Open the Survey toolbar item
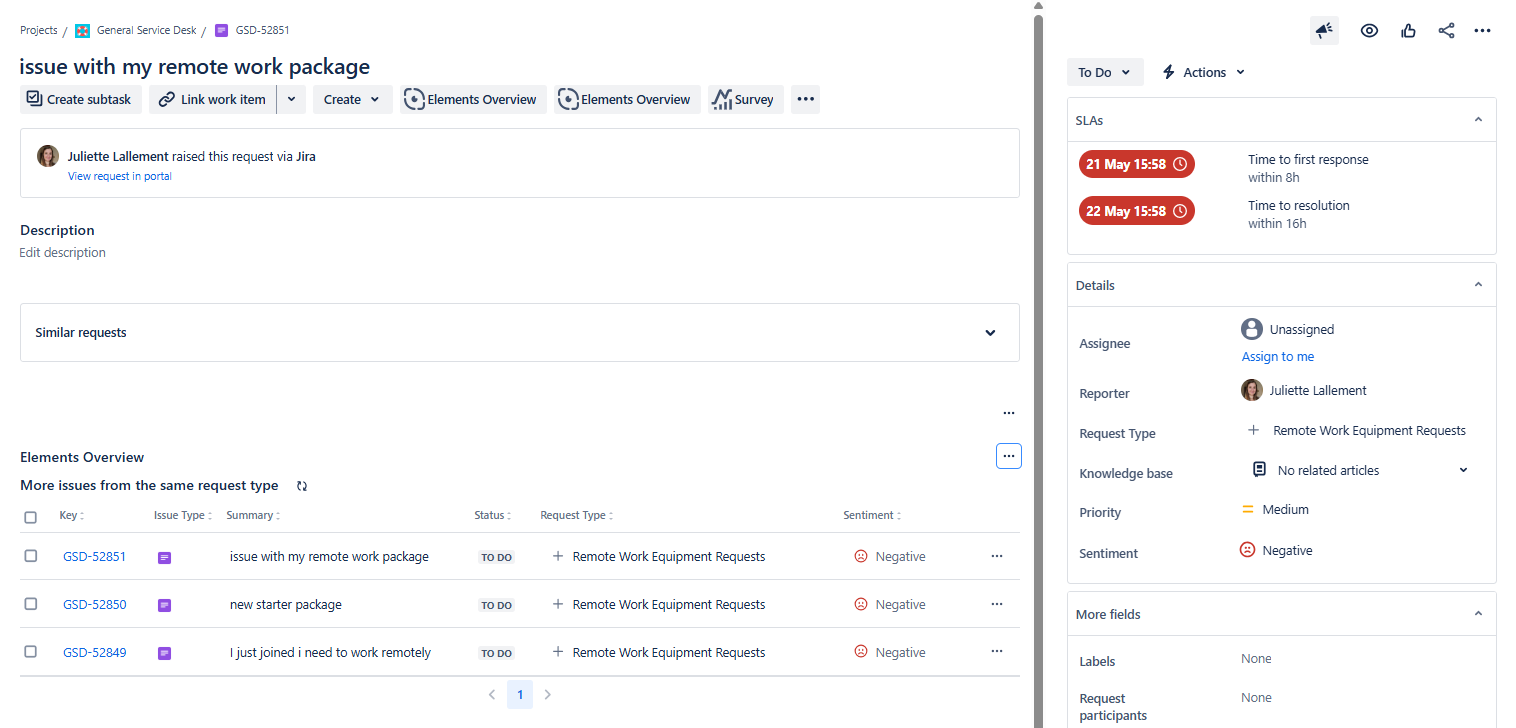The image size is (1516, 728). 745,100
